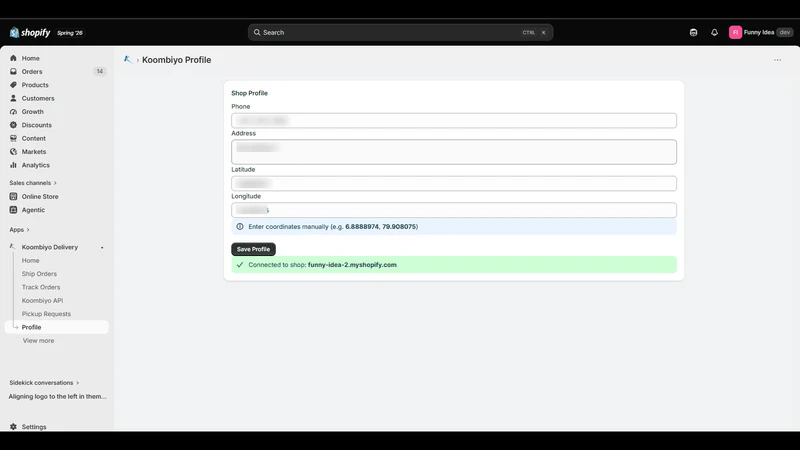
Task: Click the Markets globe icon
Action: pos(13,152)
